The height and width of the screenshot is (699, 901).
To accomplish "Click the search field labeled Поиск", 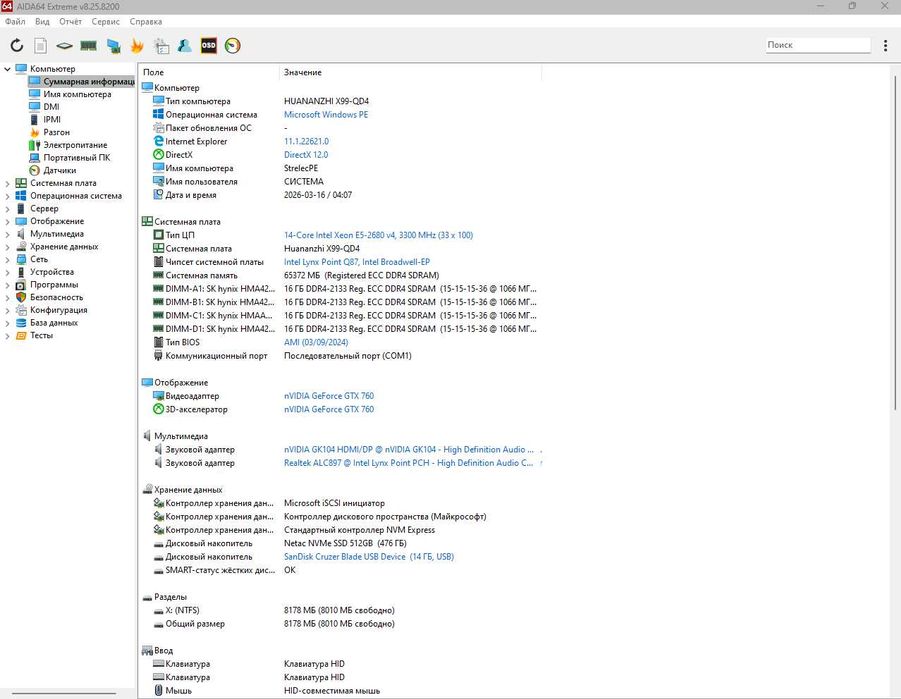I will pos(818,45).
